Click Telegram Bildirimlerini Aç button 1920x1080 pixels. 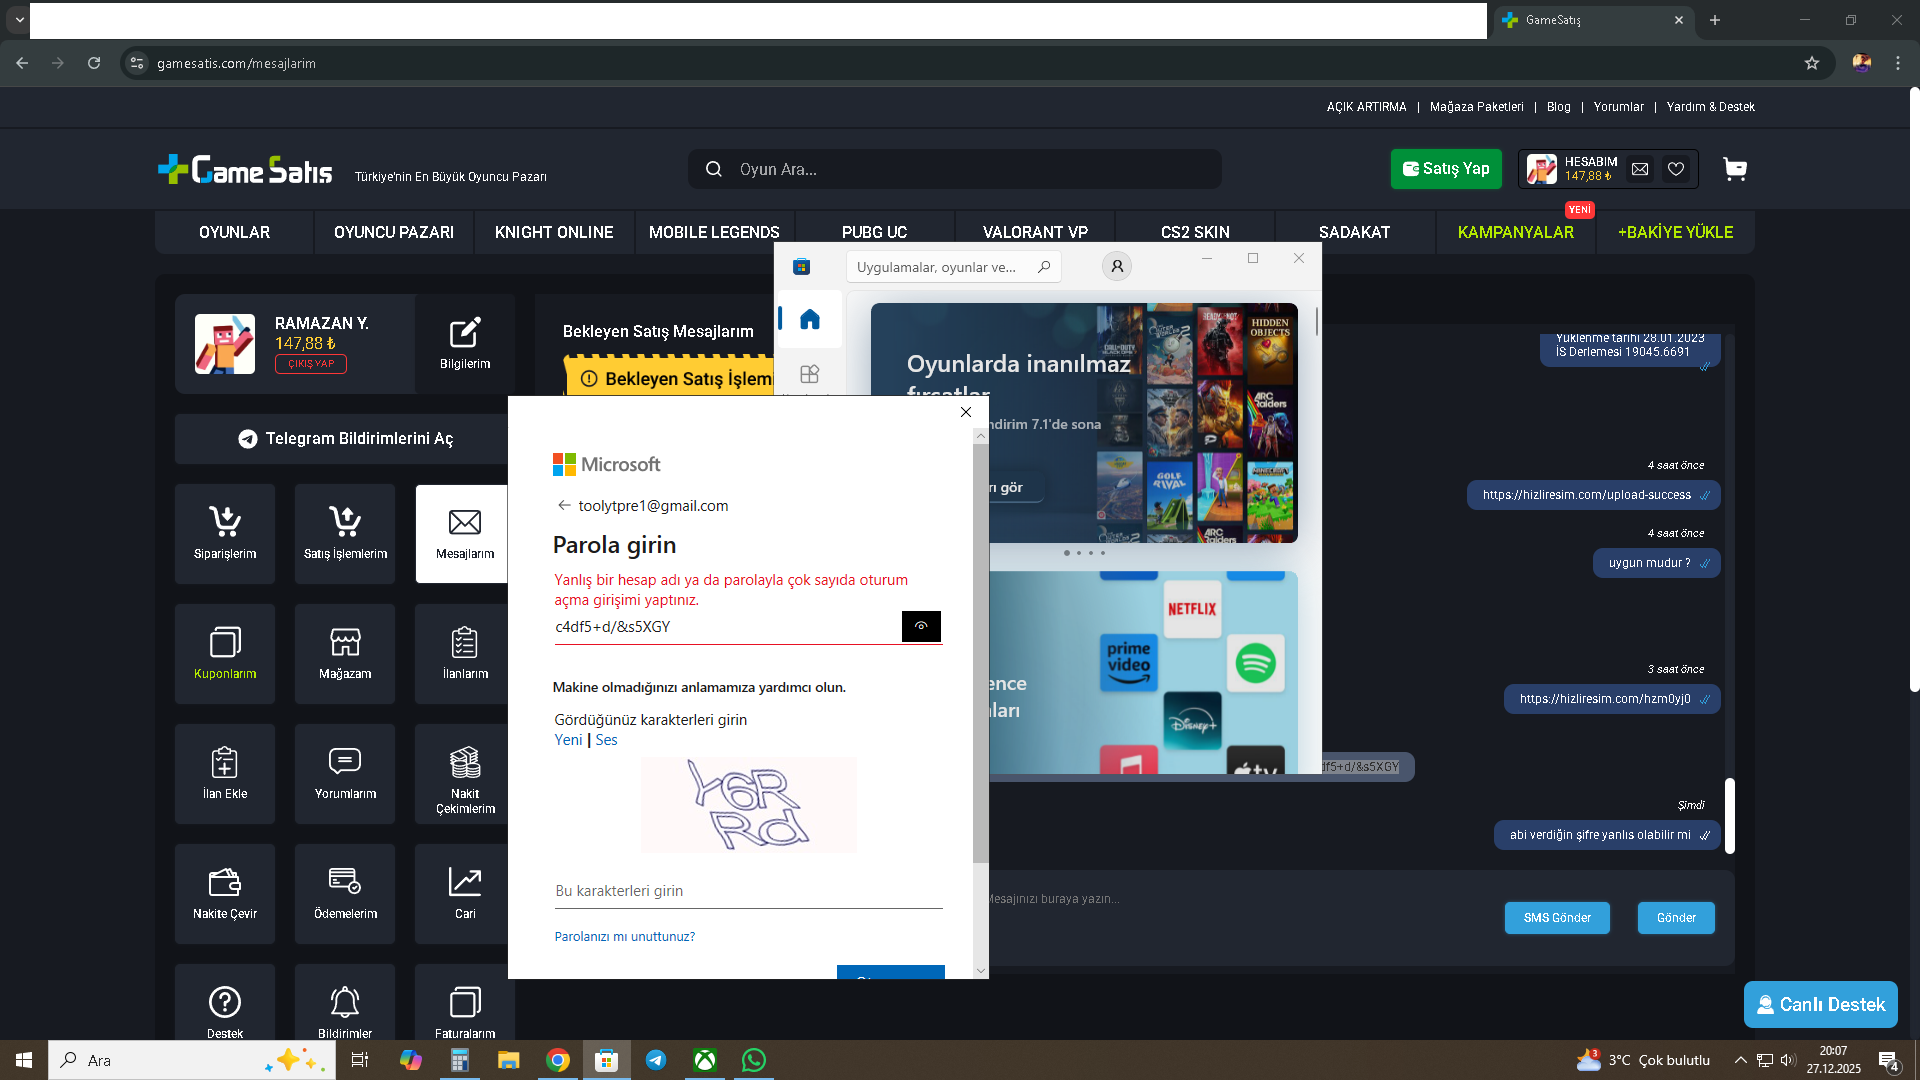pyautogui.click(x=344, y=439)
